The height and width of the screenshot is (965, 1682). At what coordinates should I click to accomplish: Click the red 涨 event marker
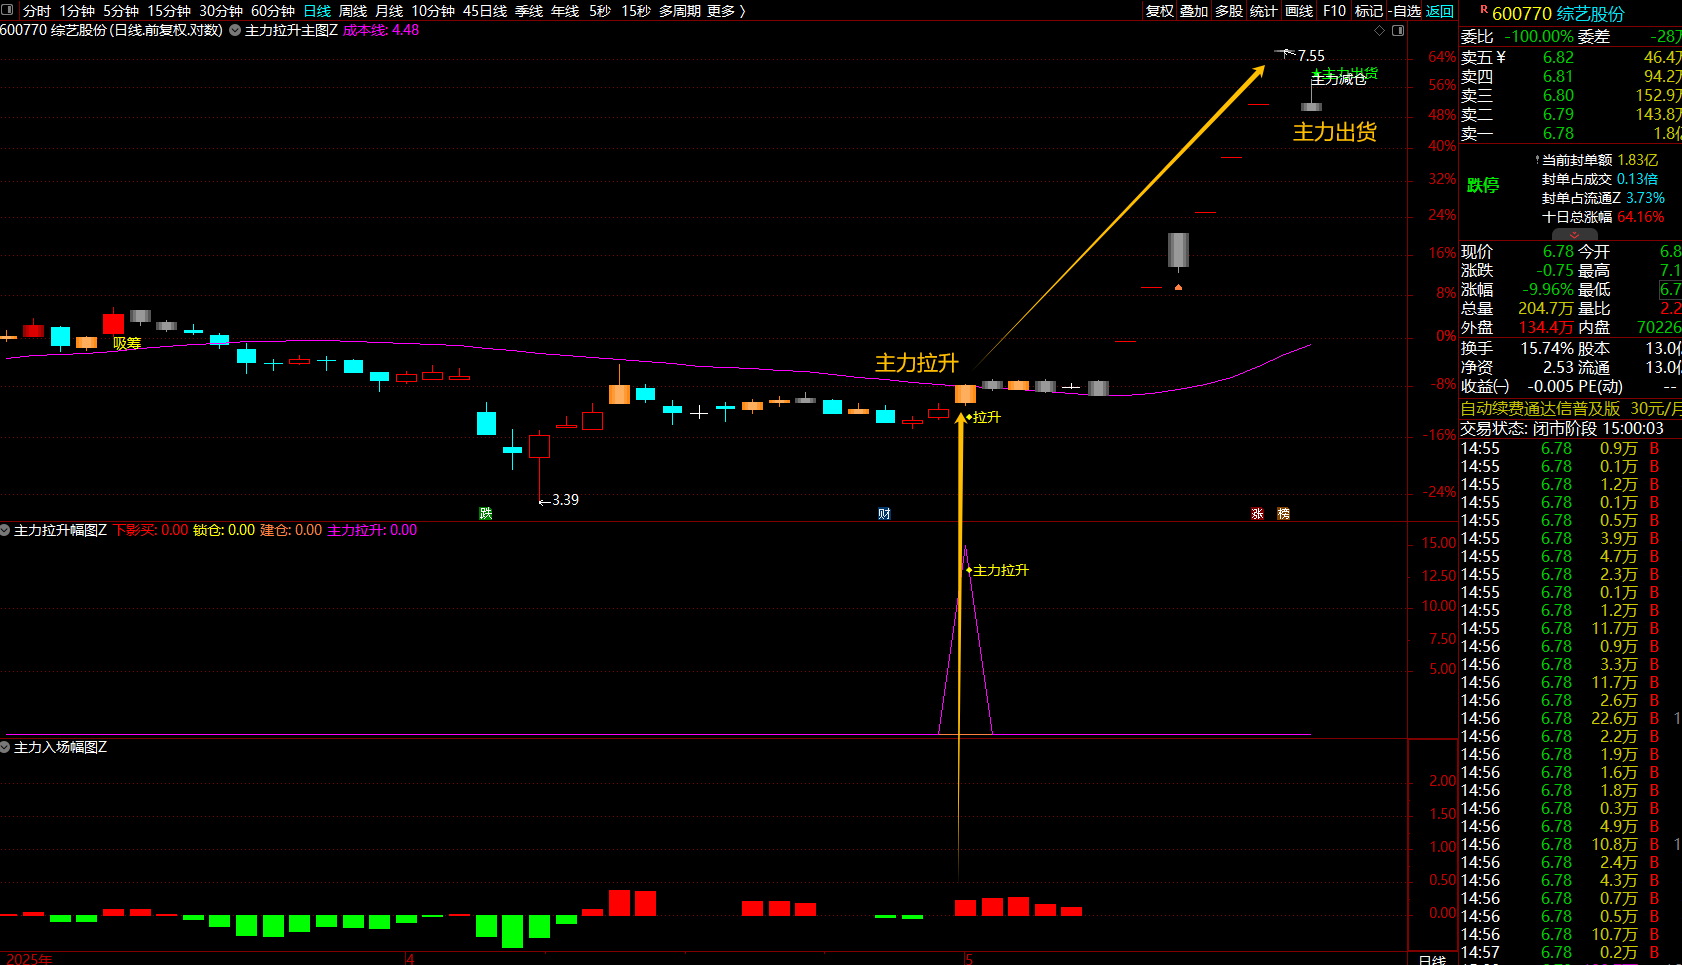point(1258,513)
